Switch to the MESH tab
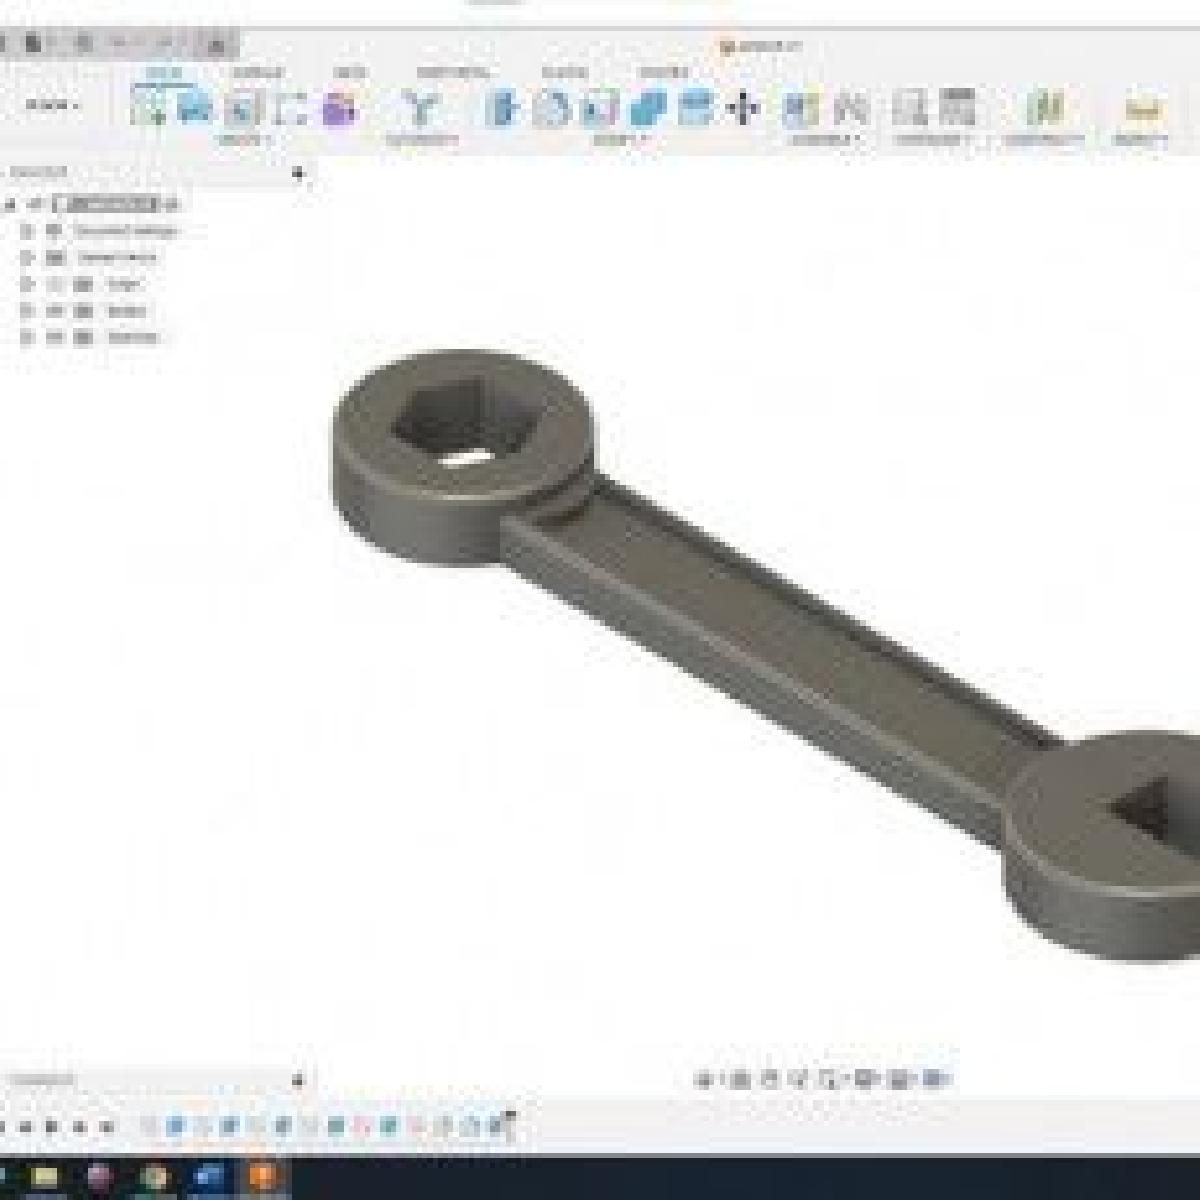Screen dimensions: 1200x1200 (x=349, y=72)
